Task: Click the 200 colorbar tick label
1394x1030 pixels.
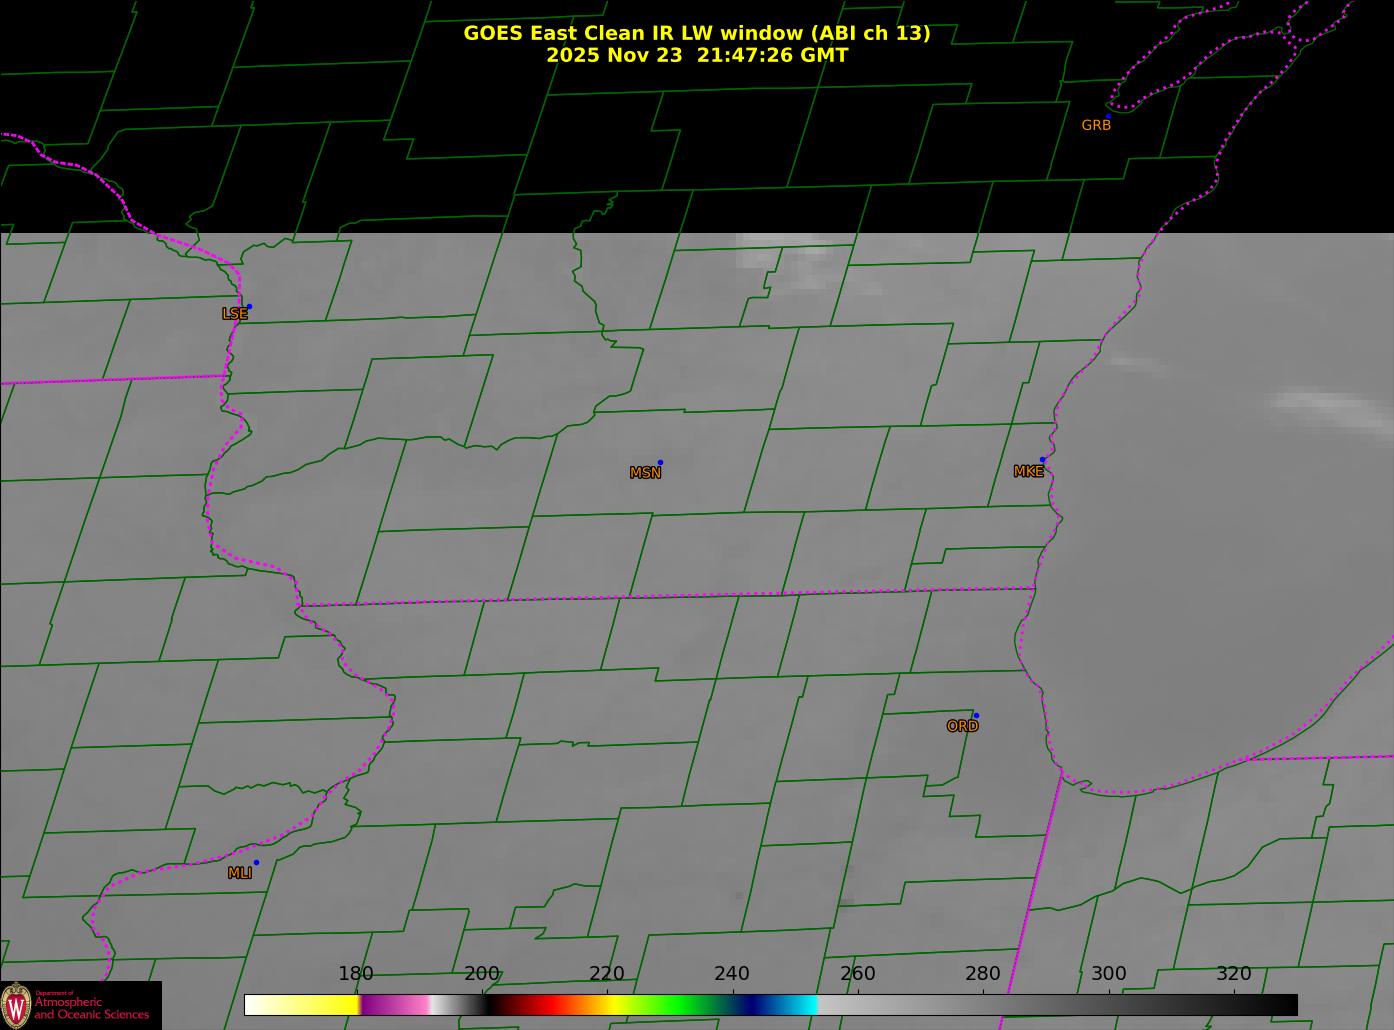Action: (x=481, y=974)
